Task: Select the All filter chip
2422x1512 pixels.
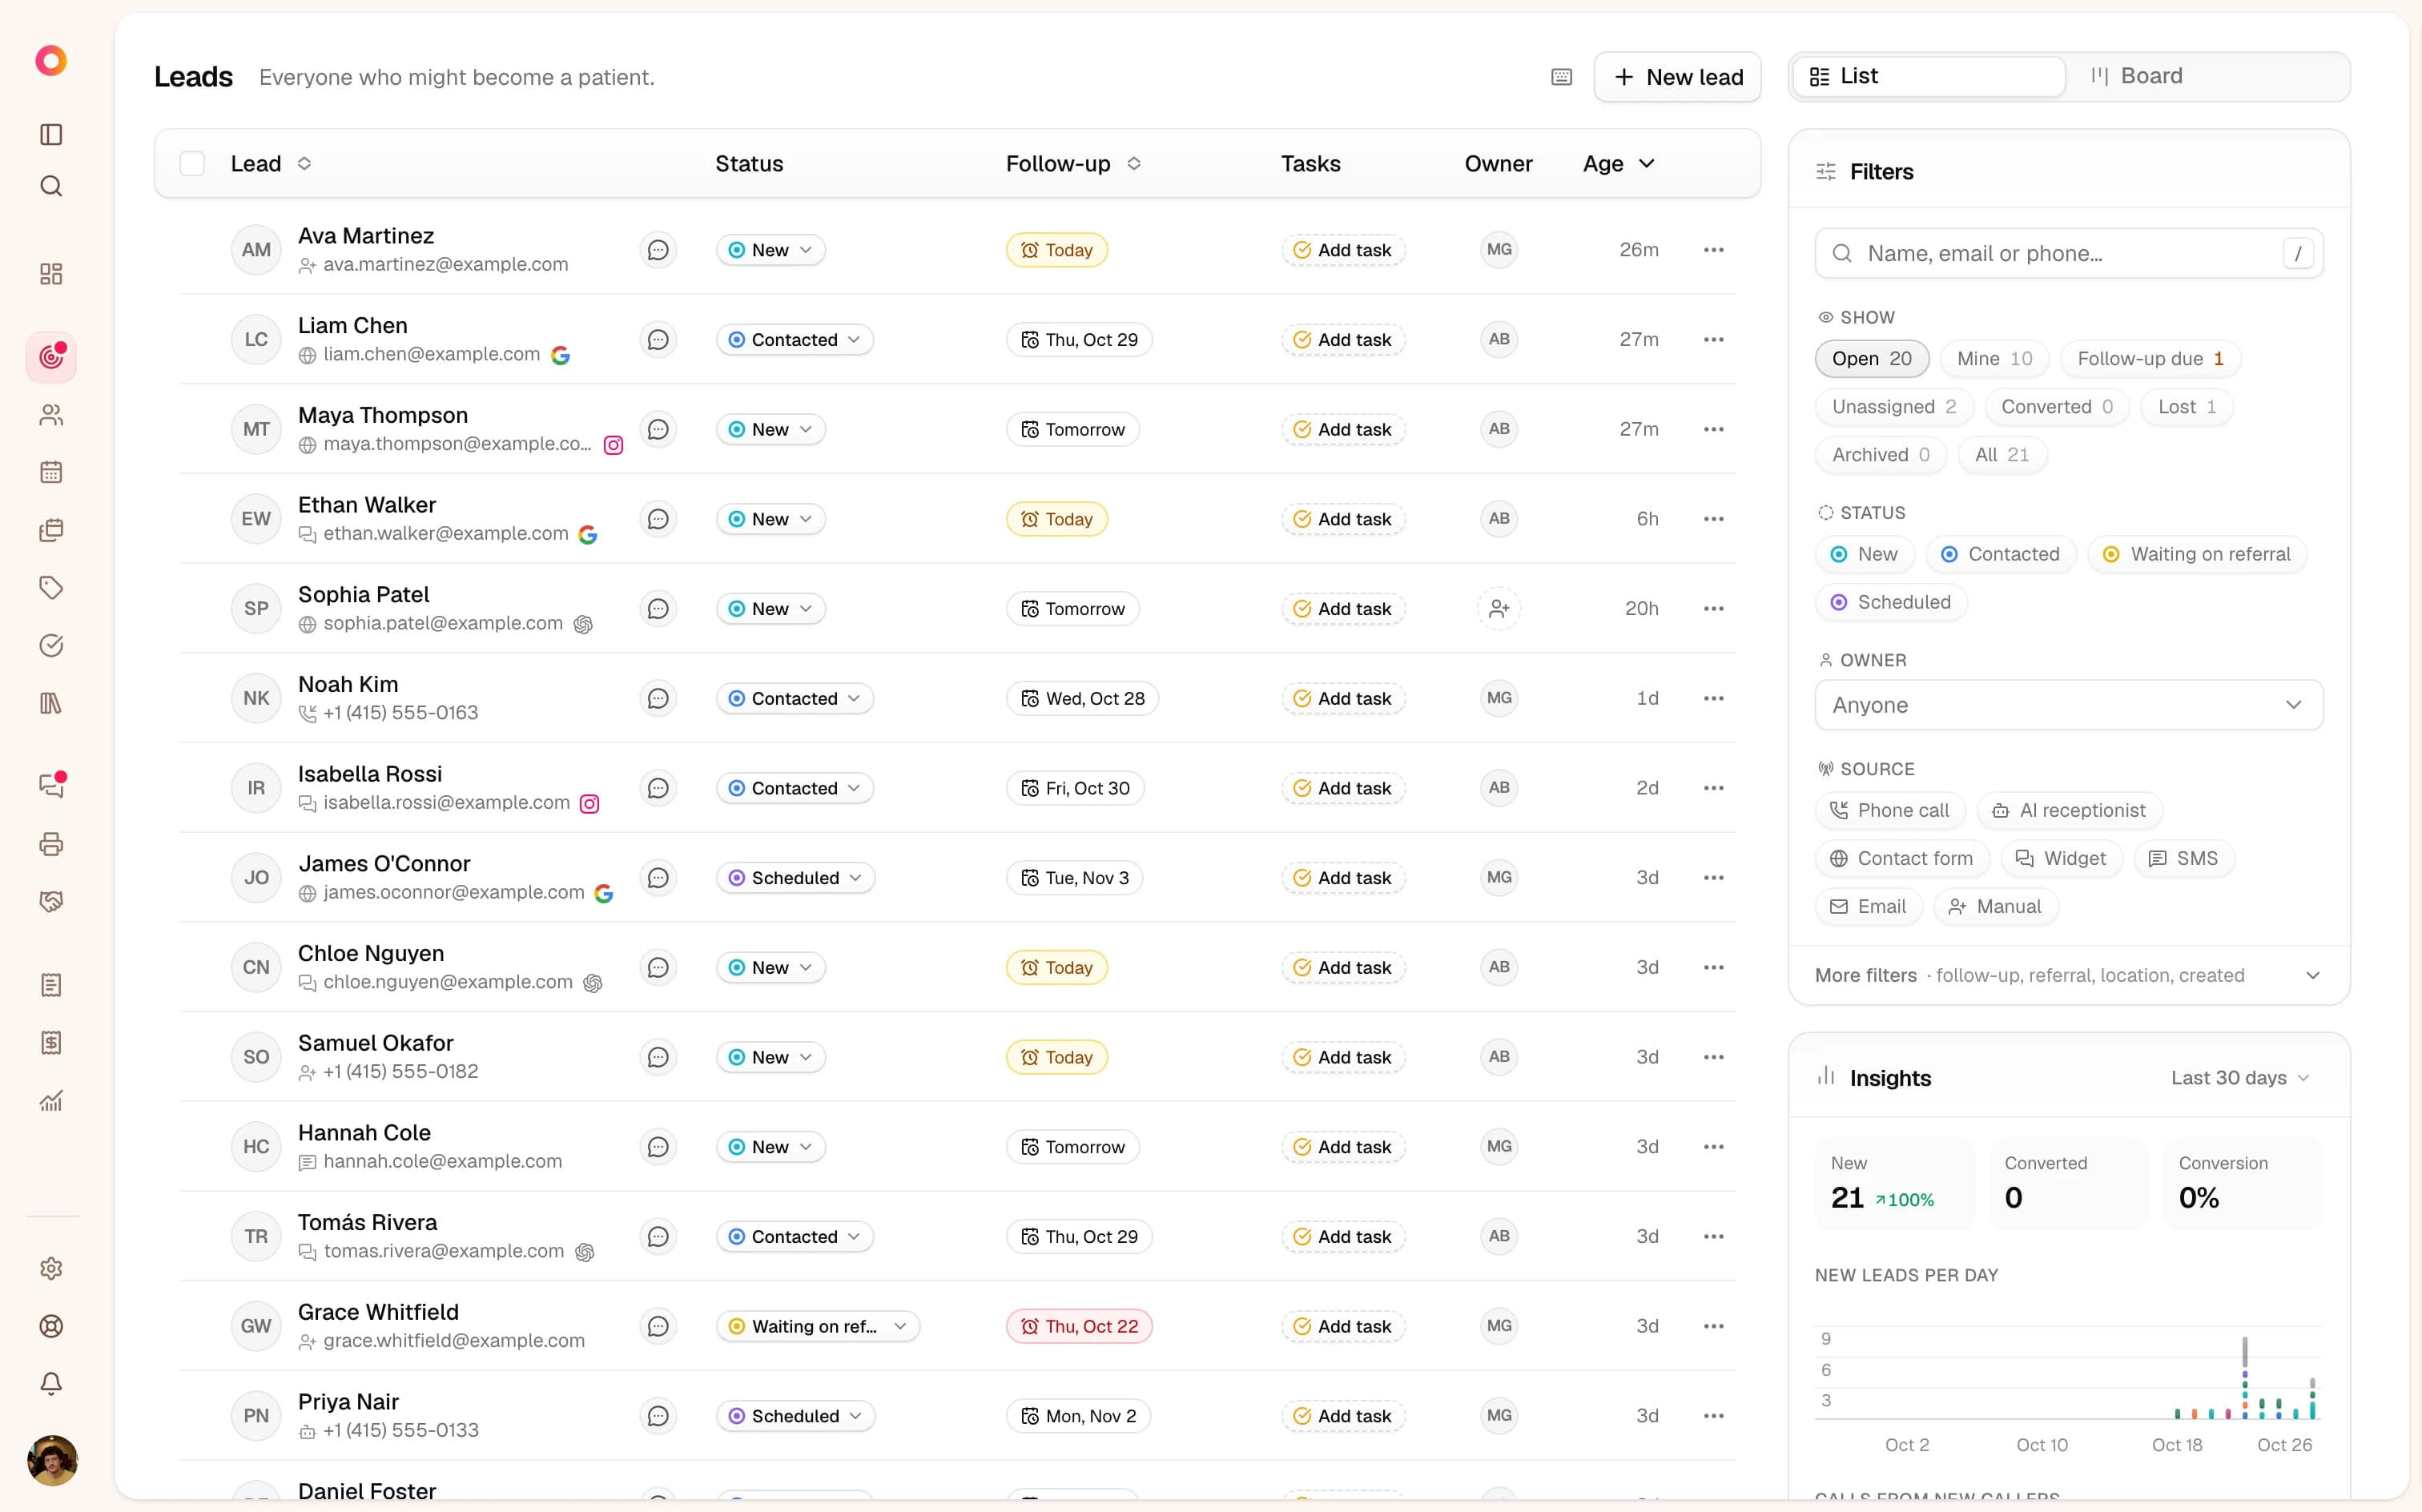Action: coord(2002,455)
